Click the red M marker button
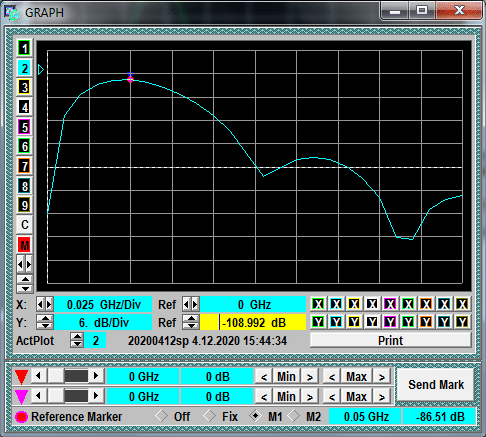Image resolution: width=486 pixels, height=437 pixels. pos(24,245)
